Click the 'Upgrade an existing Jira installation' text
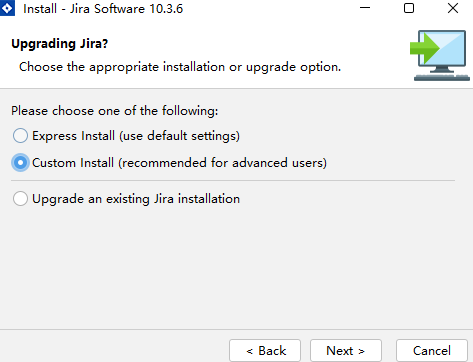This screenshot has width=473, height=362. (136, 199)
